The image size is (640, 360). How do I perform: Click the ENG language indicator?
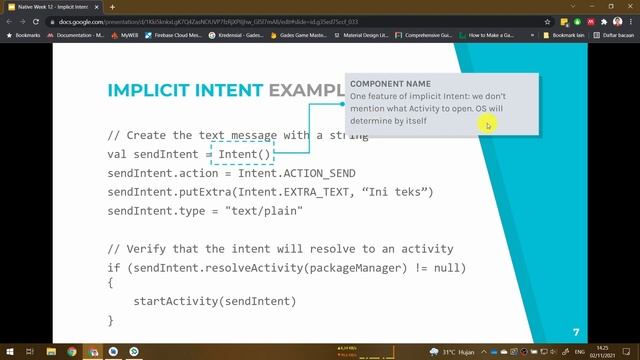click(580, 352)
